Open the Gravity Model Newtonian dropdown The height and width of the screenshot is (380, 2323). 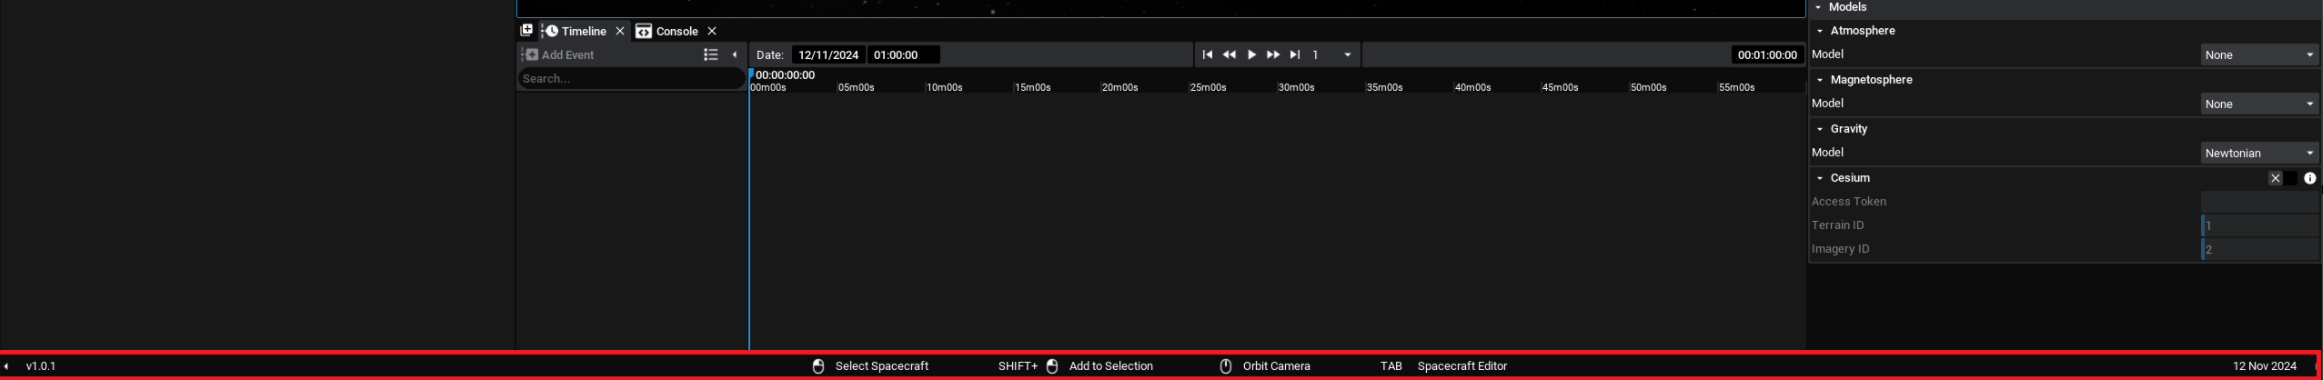tap(2259, 153)
